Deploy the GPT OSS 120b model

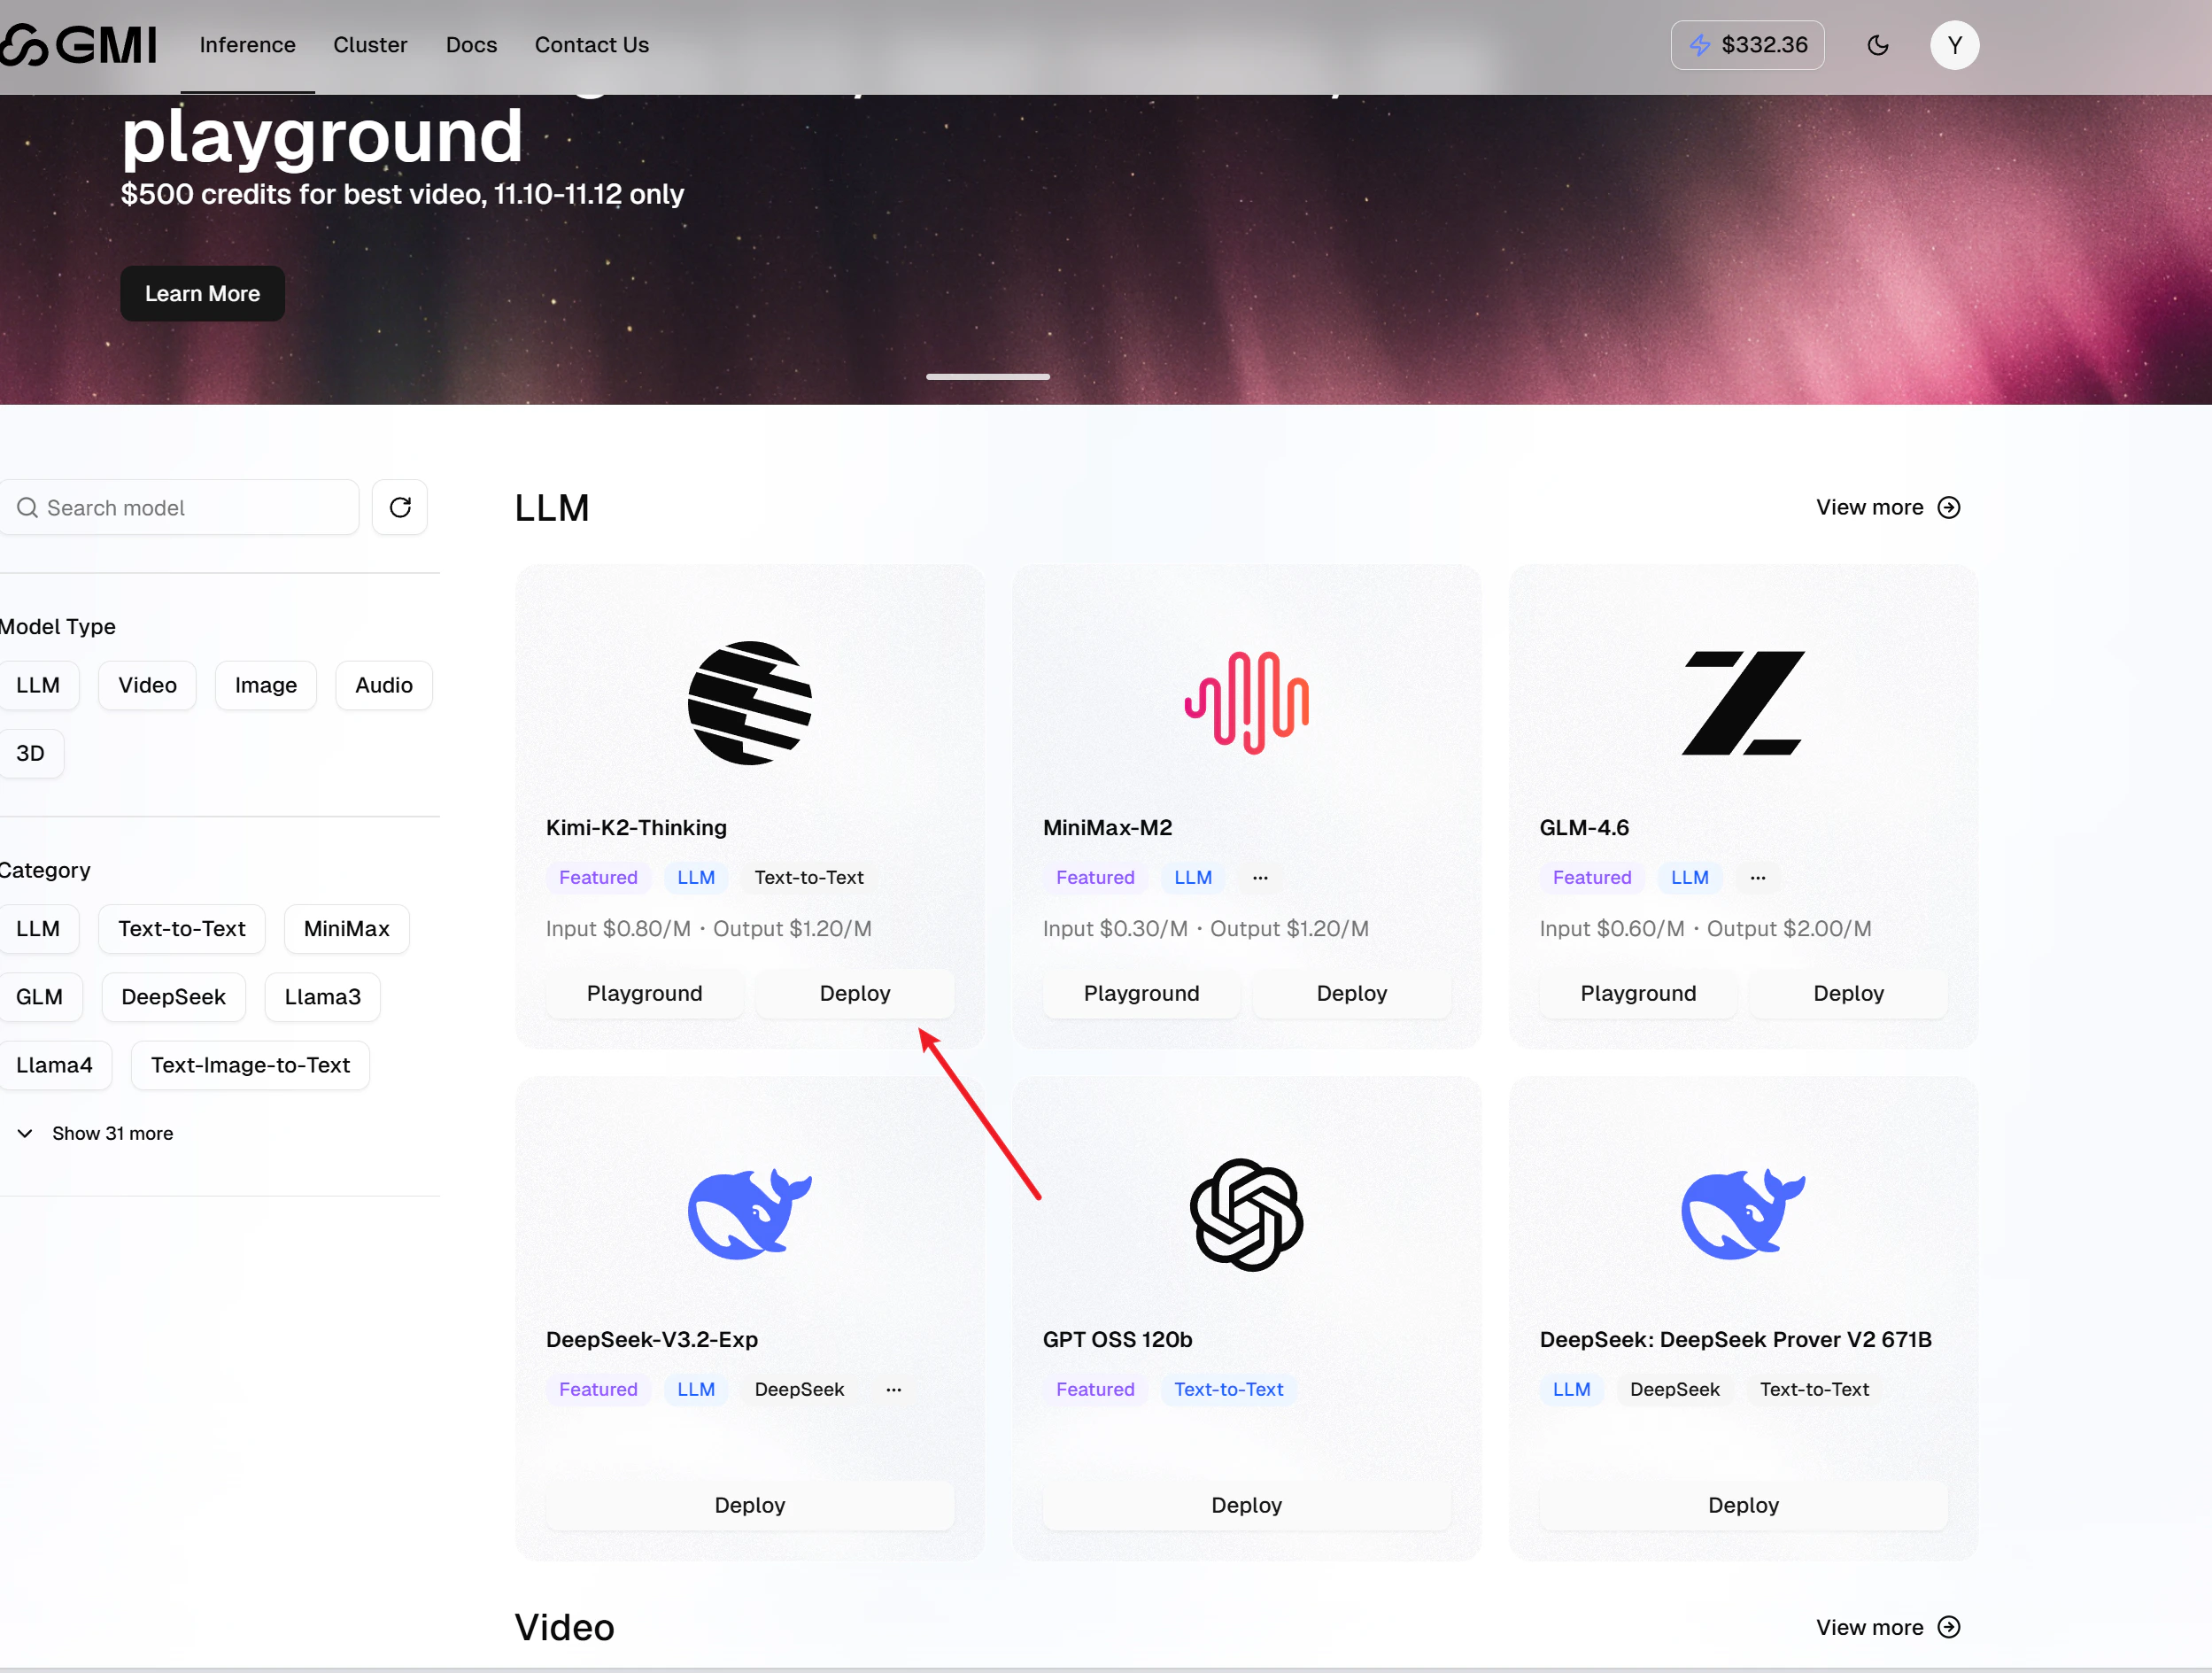[x=1246, y=1505]
